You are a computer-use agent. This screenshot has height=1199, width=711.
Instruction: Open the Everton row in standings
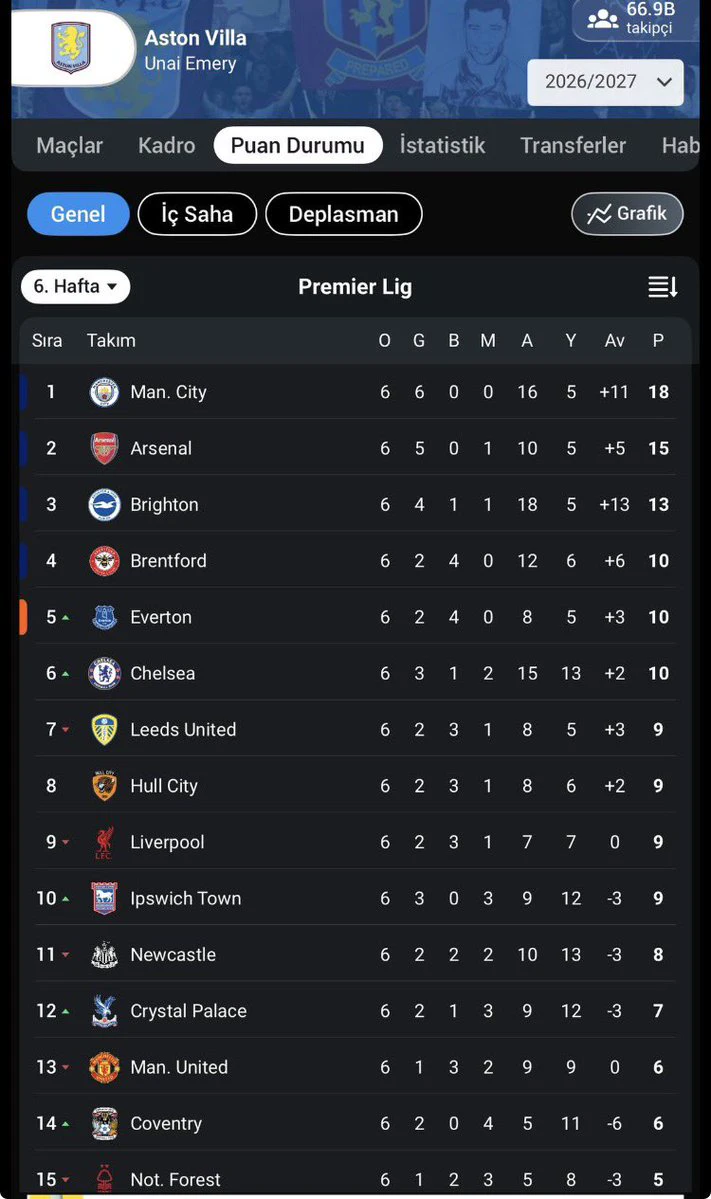tap(356, 617)
